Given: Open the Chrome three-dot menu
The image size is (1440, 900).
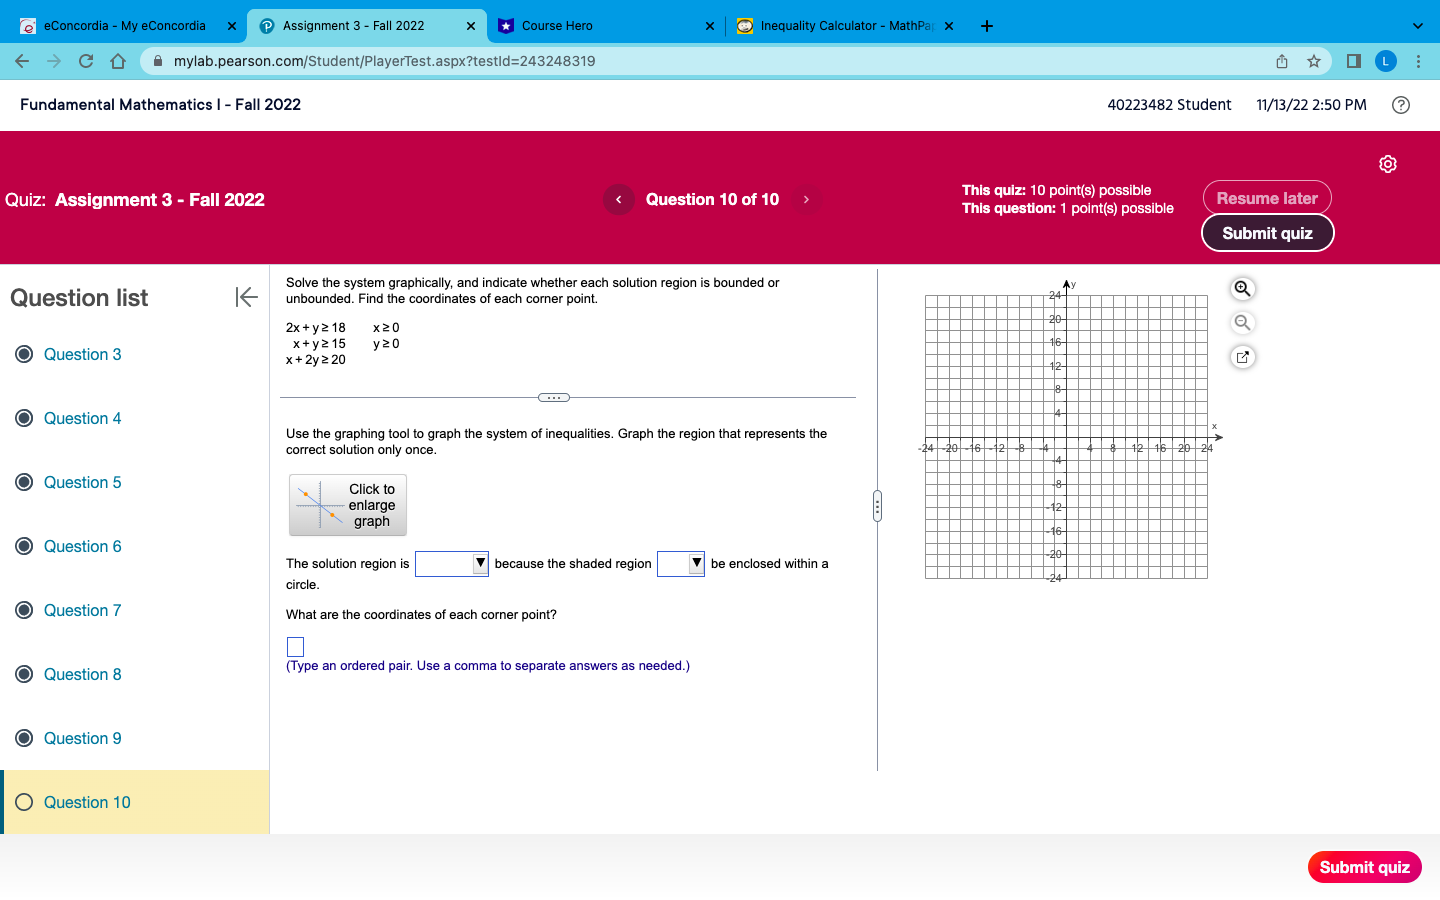Looking at the screenshot, I should [1418, 61].
